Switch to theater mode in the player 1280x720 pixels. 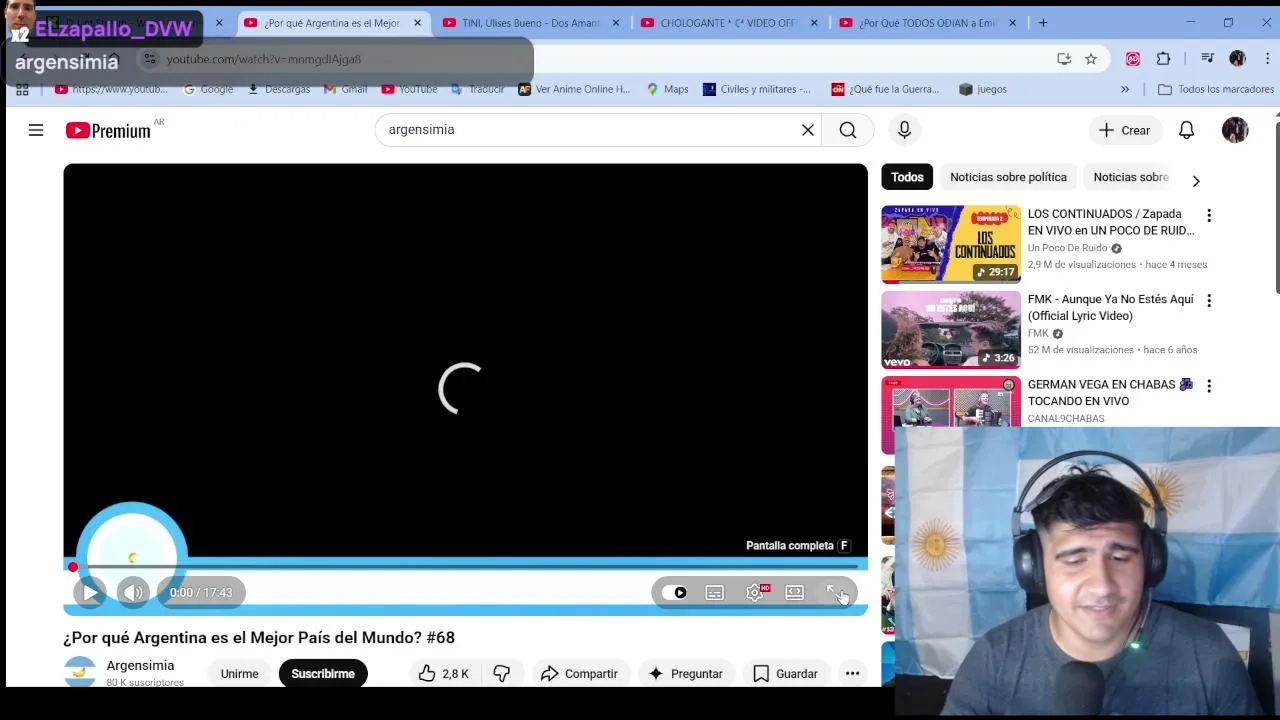pos(794,593)
